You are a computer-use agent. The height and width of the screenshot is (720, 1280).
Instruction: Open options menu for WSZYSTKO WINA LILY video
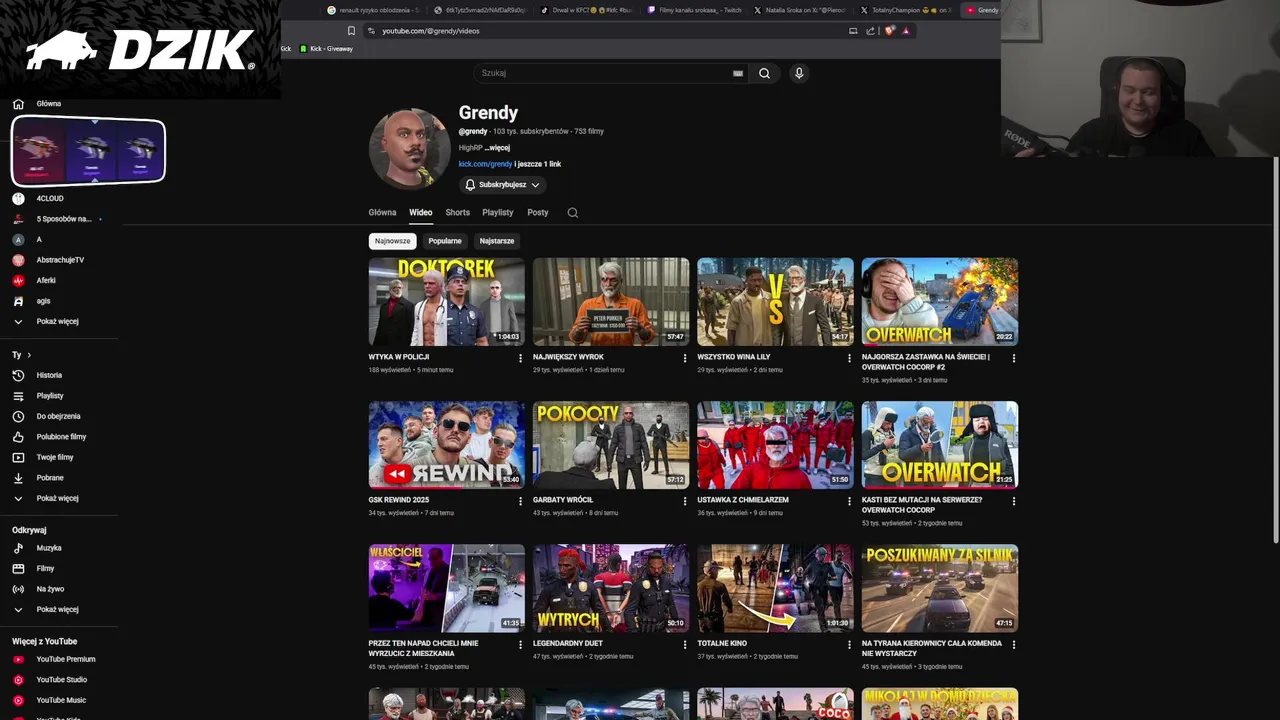click(849, 358)
